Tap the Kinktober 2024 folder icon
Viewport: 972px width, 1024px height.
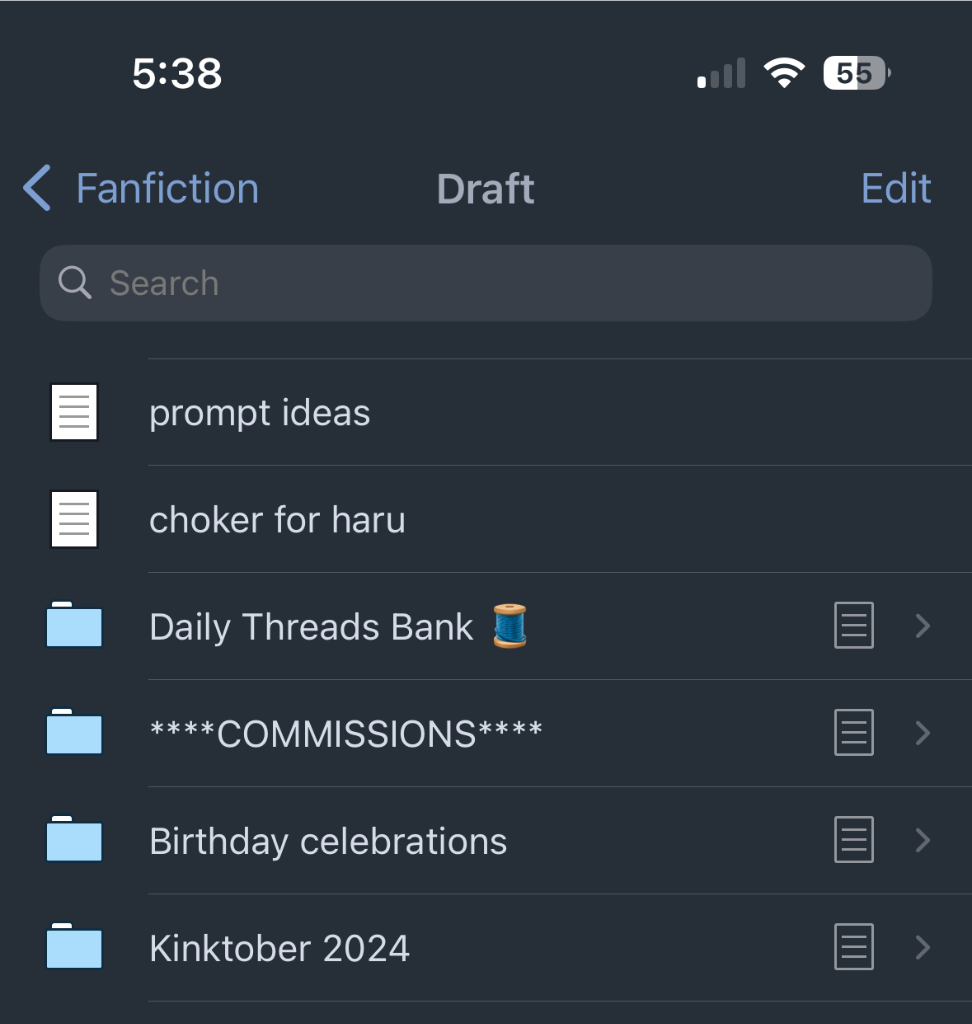tap(74, 947)
